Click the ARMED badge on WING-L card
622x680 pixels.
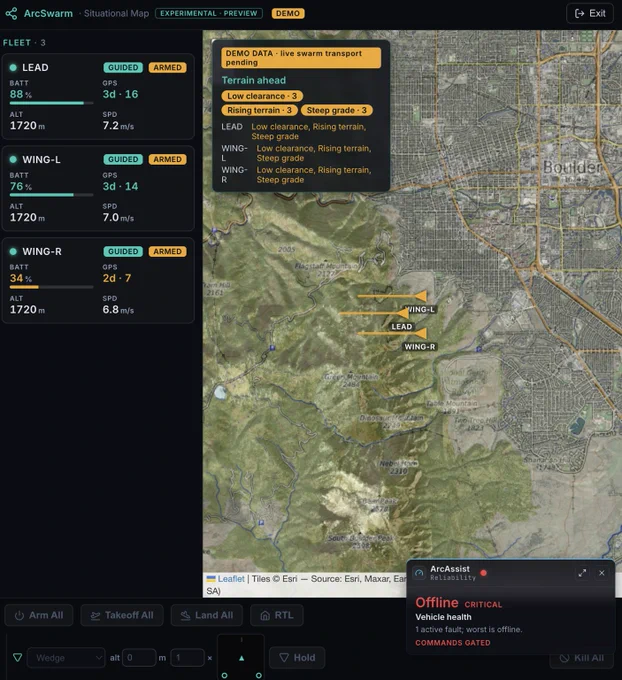coord(167,160)
